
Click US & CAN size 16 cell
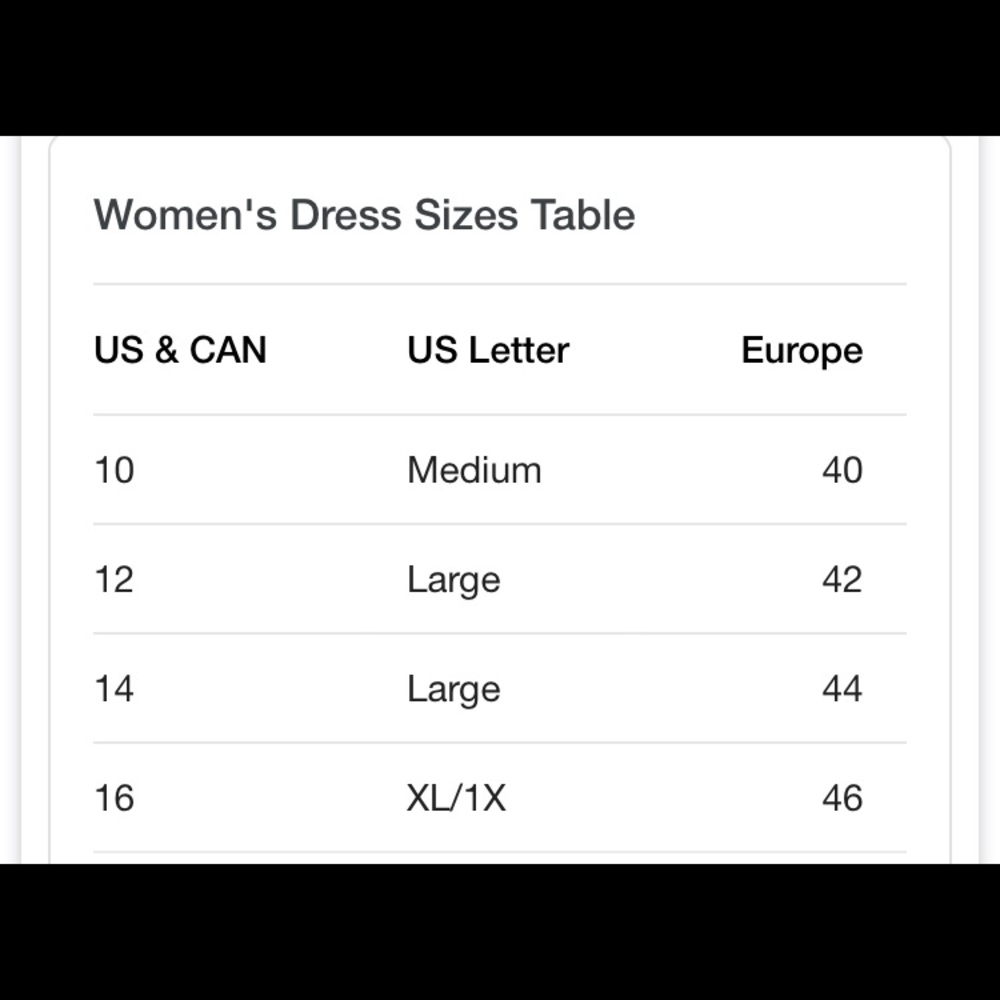(114, 798)
